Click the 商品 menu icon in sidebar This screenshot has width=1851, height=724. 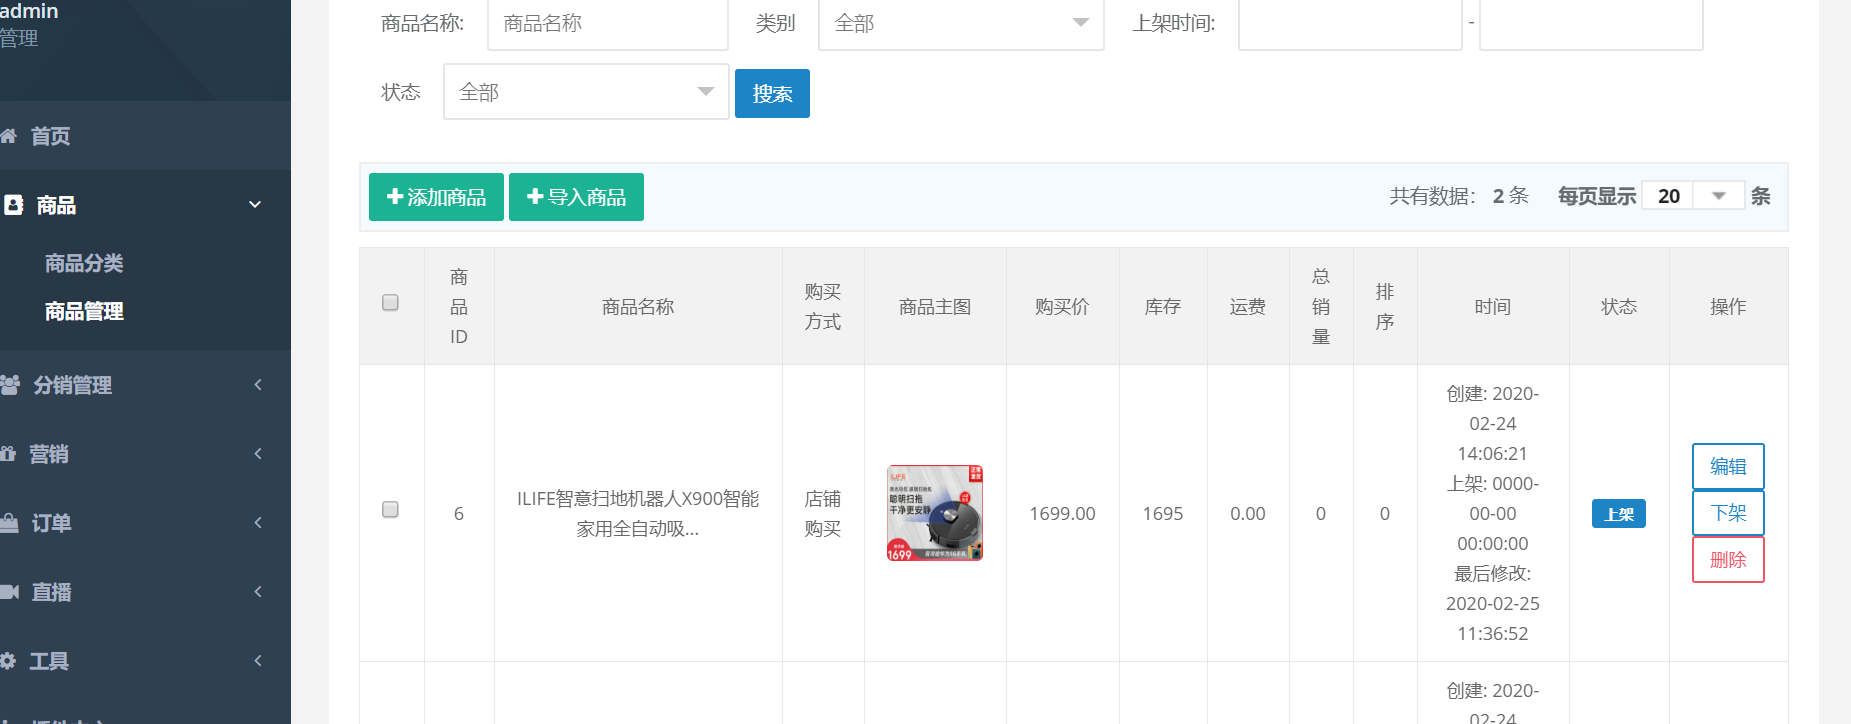13,205
